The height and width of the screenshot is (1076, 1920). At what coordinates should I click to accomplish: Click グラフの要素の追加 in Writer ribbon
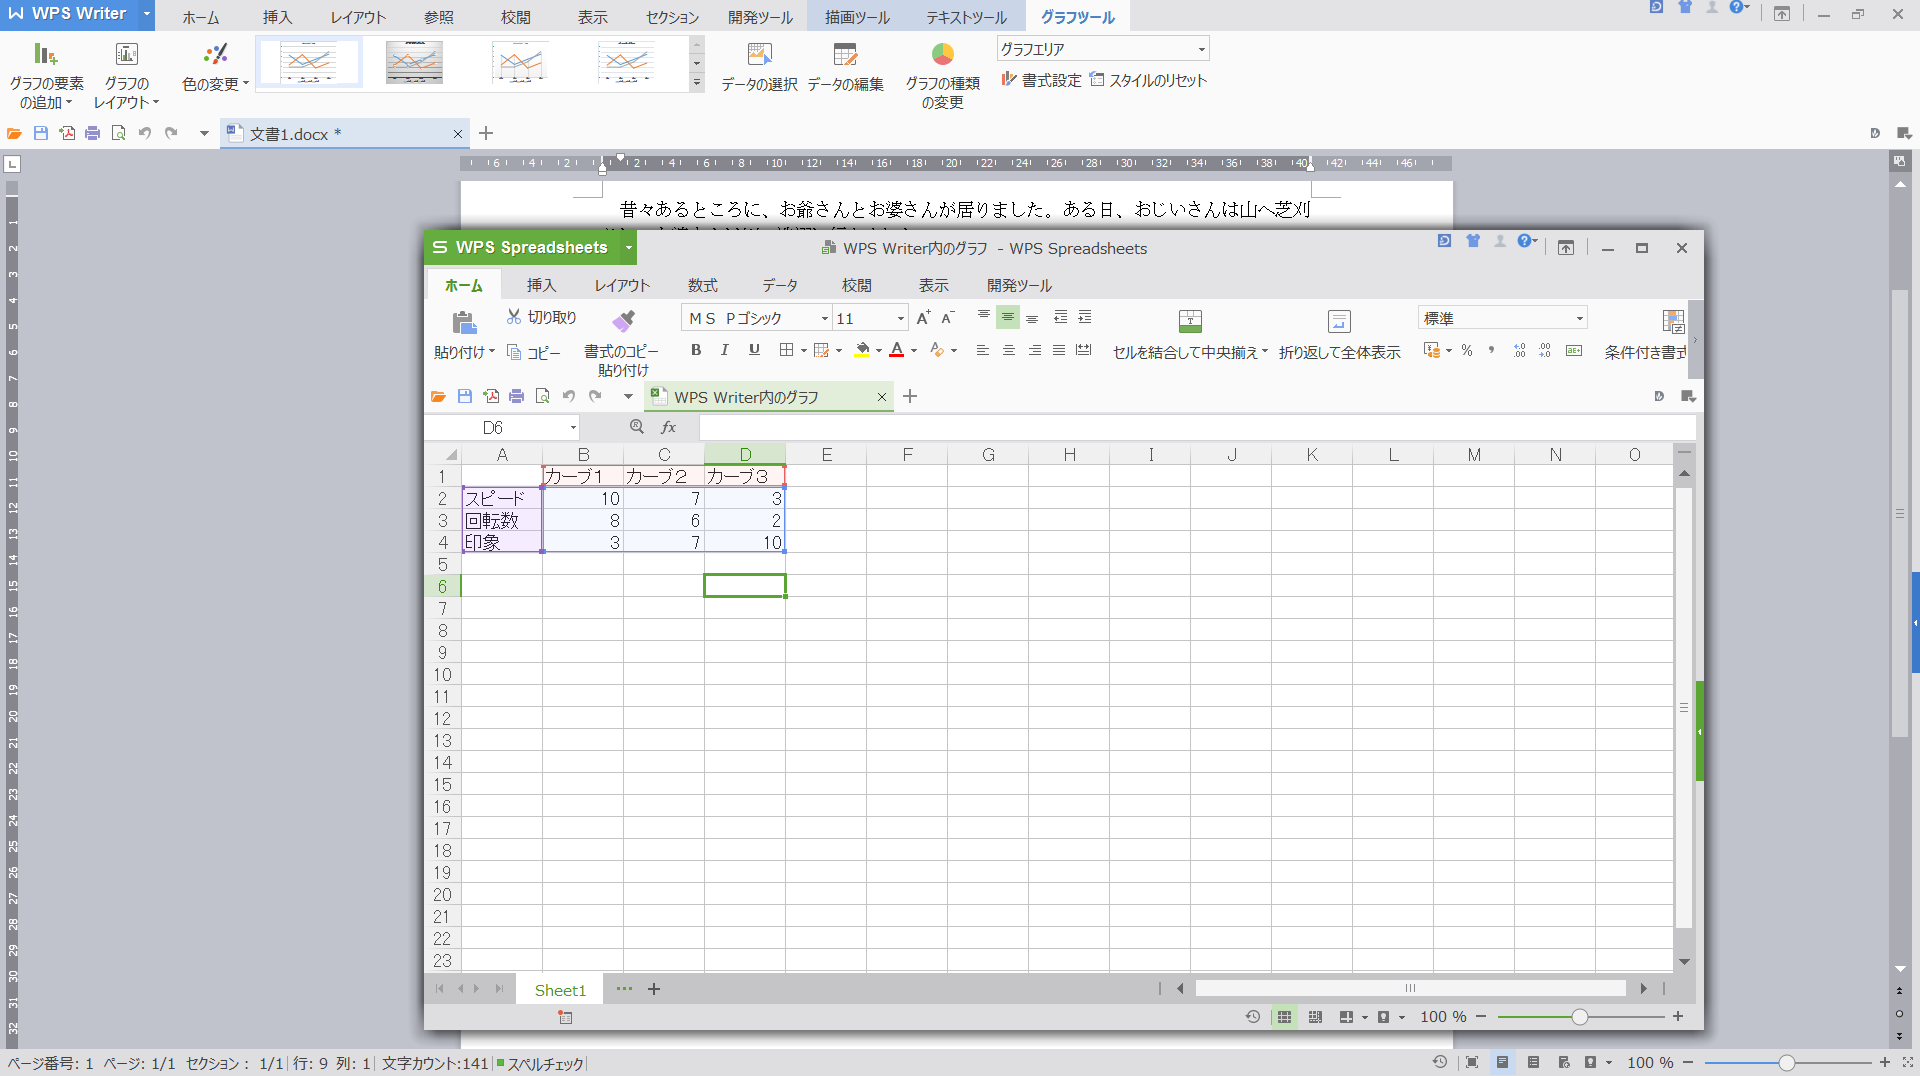click(x=47, y=75)
